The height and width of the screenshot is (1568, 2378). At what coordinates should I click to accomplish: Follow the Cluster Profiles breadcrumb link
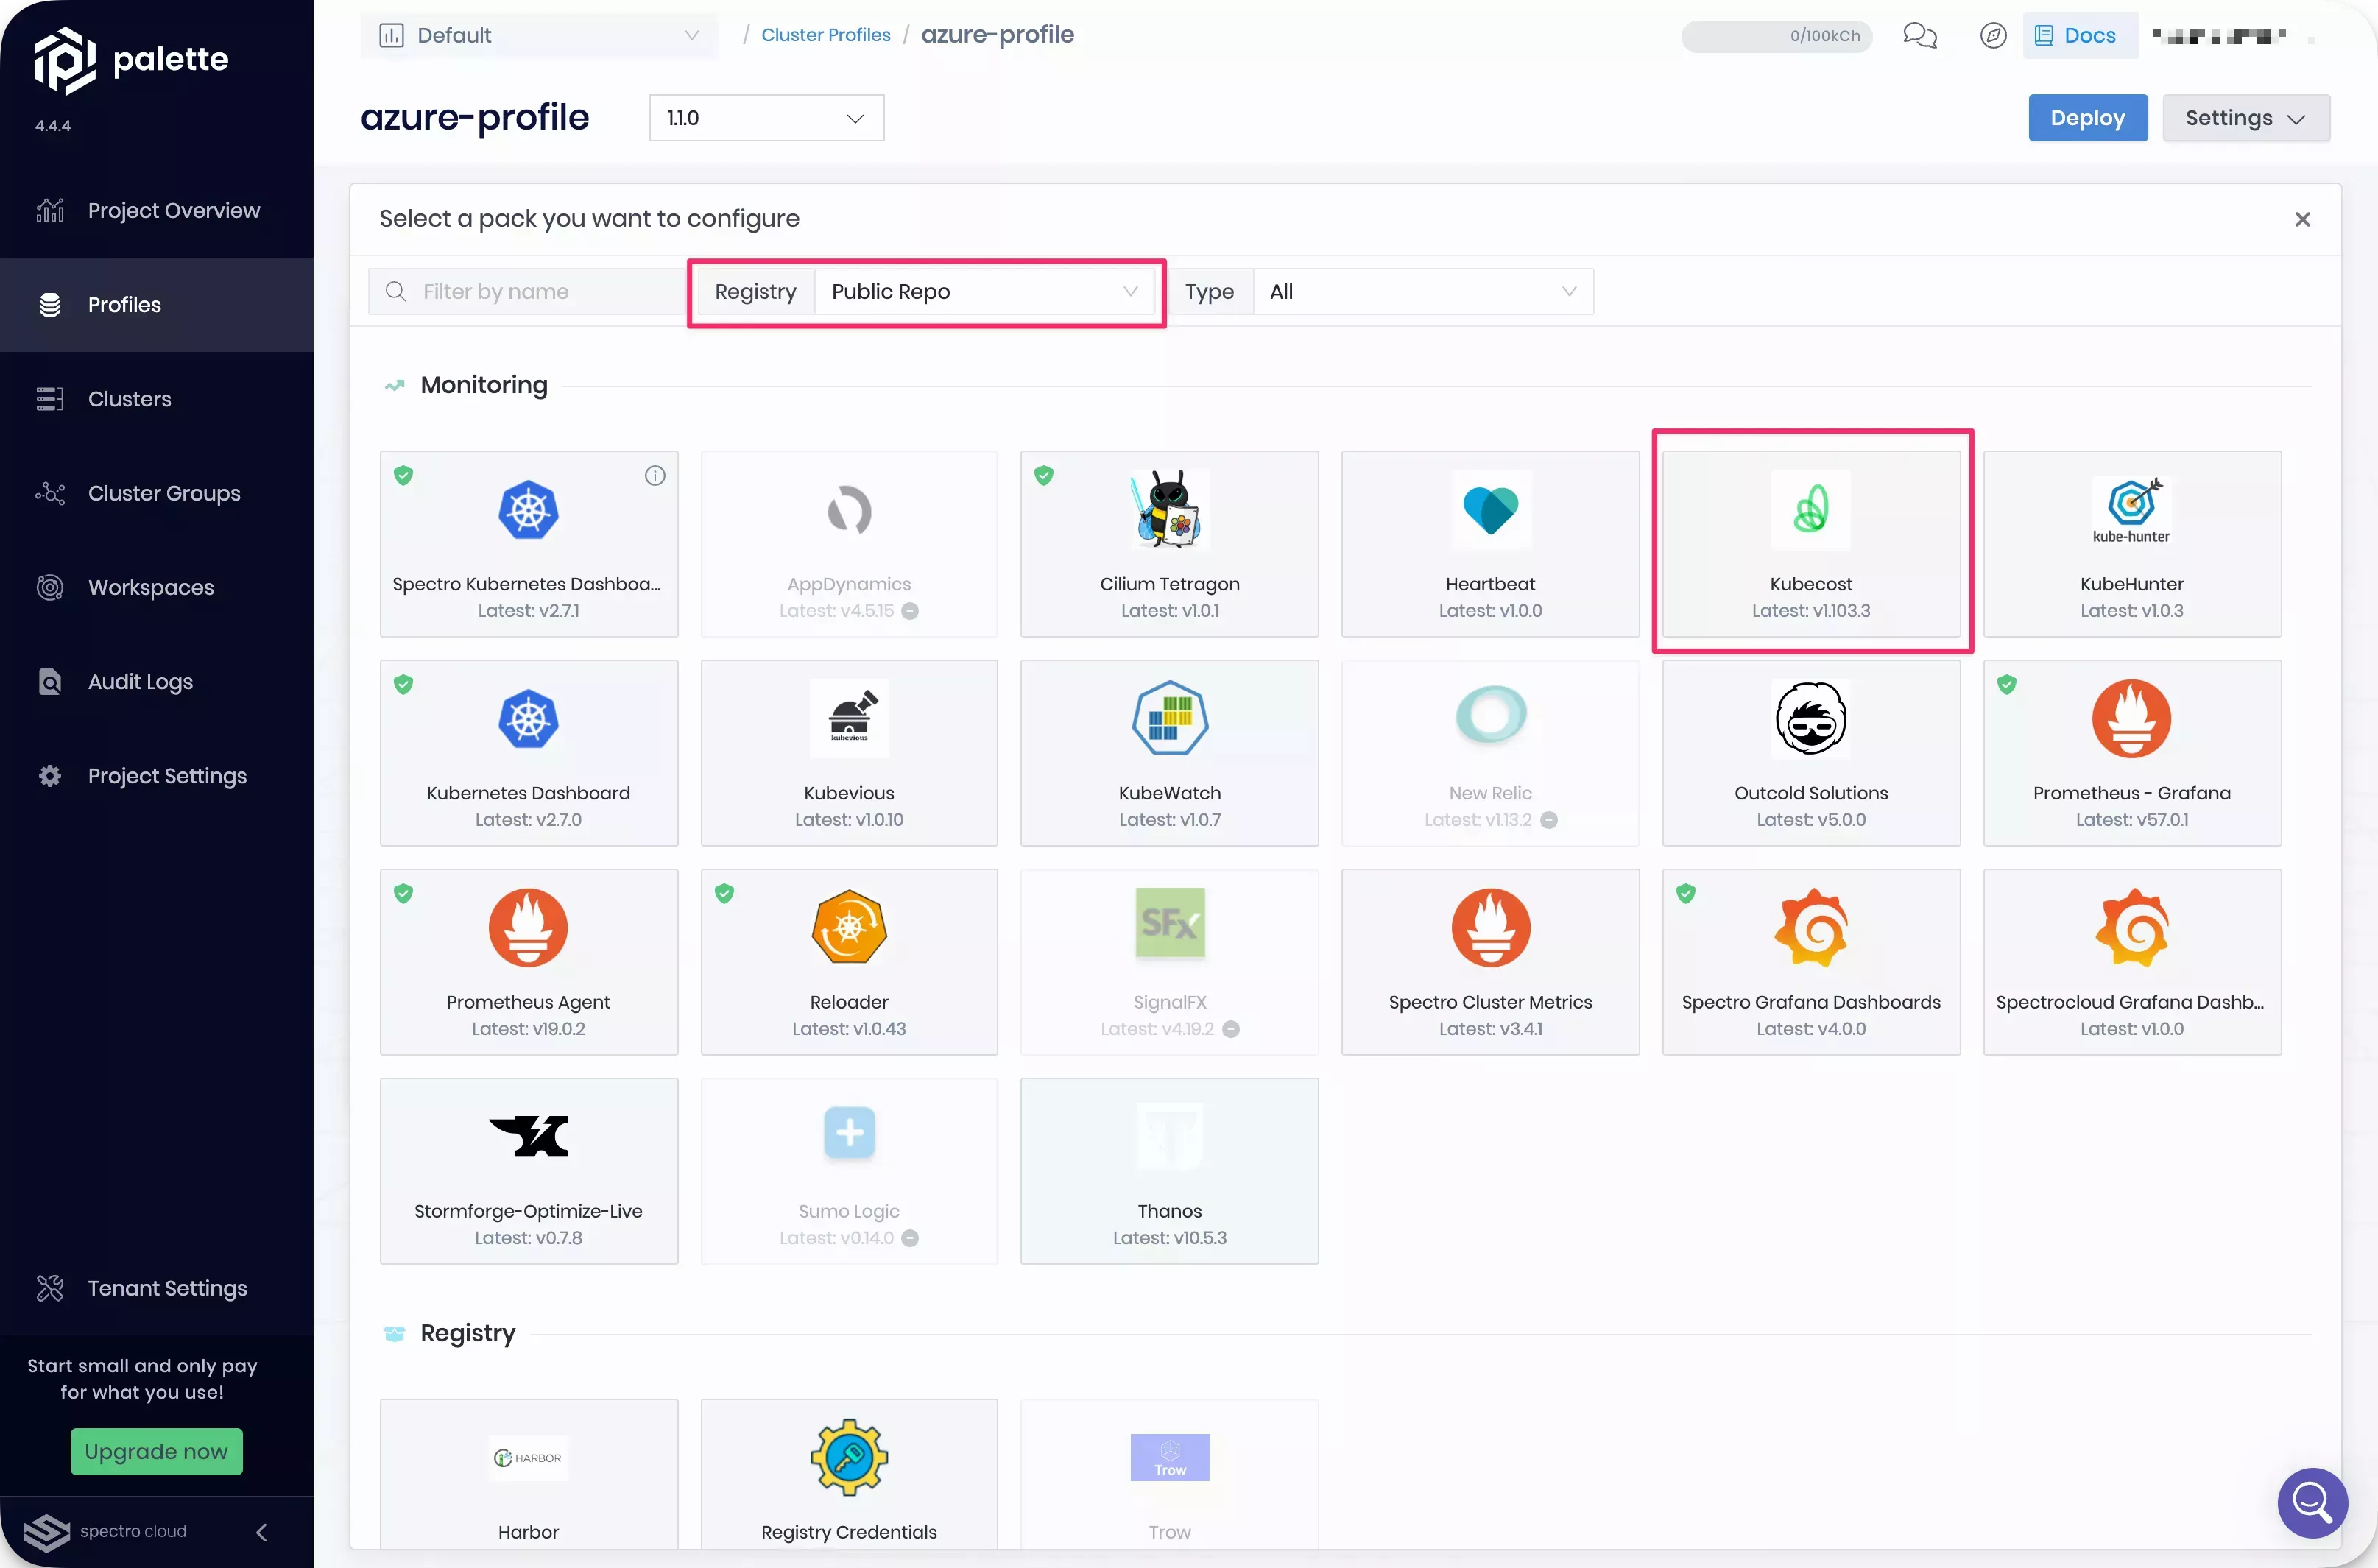[x=825, y=35]
